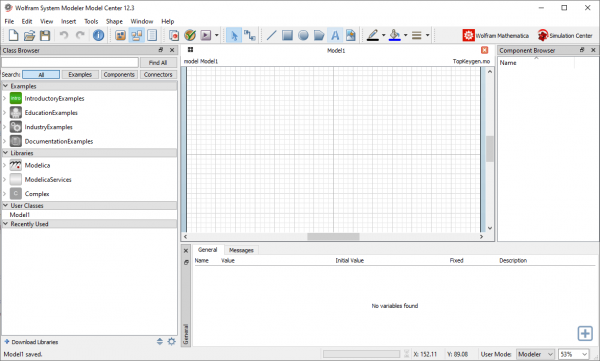Select DocumentationExamples in Class Browser
This screenshot has height=361, width=600.
pos(59,141)
